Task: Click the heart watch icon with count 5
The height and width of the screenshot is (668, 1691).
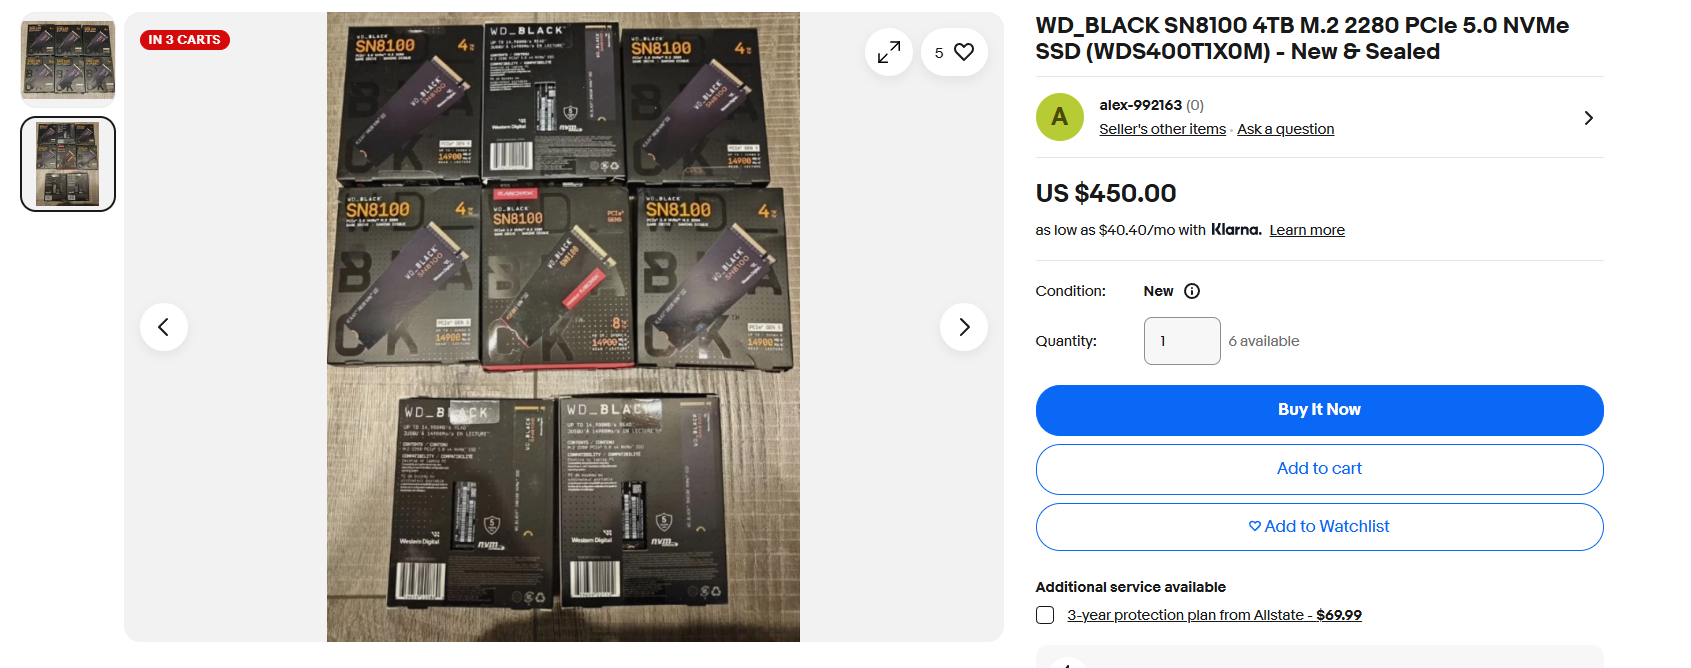Action: click(x=954, y=52)
